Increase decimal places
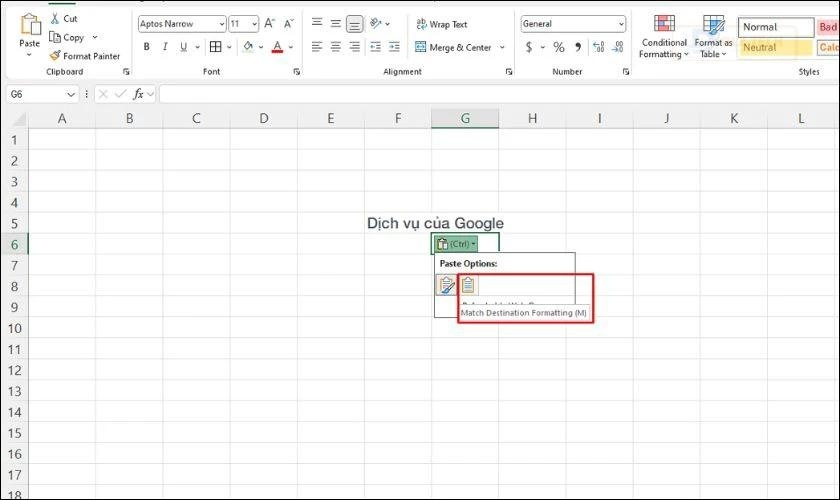The height and width of the screenshot is (500, 840). tap(598, 47)
